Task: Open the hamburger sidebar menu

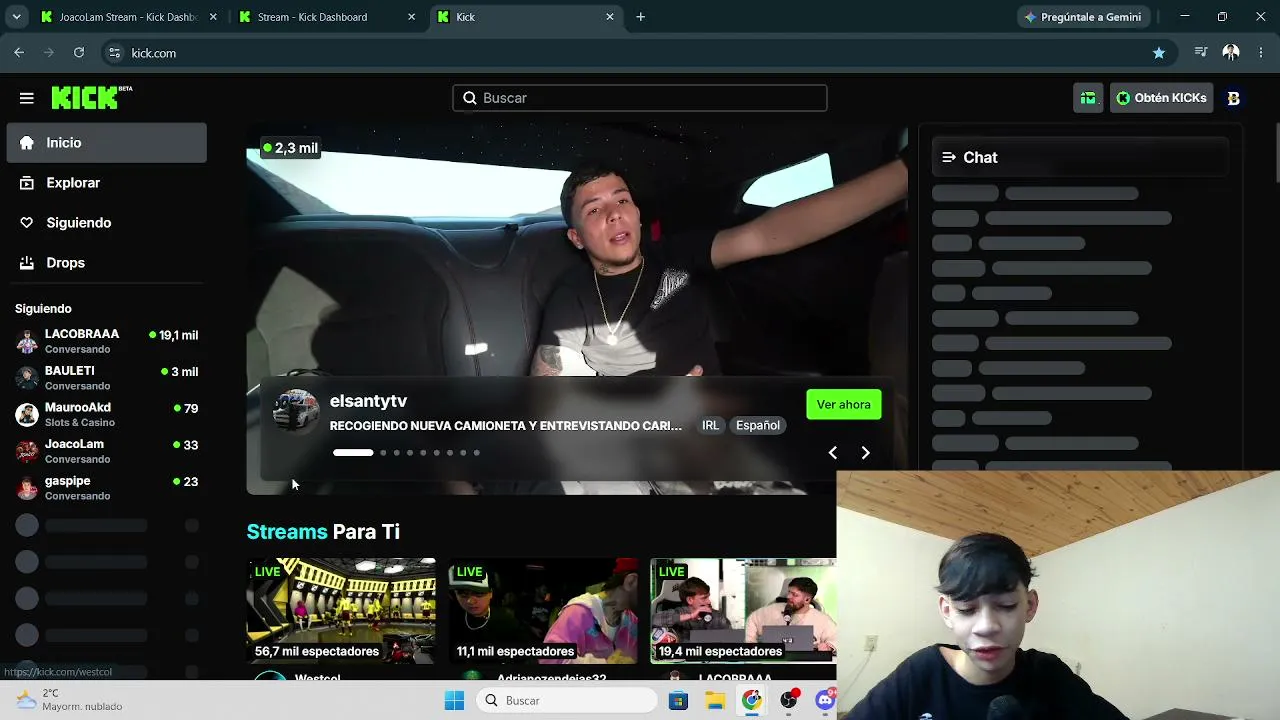Action: tap(27, 98)
